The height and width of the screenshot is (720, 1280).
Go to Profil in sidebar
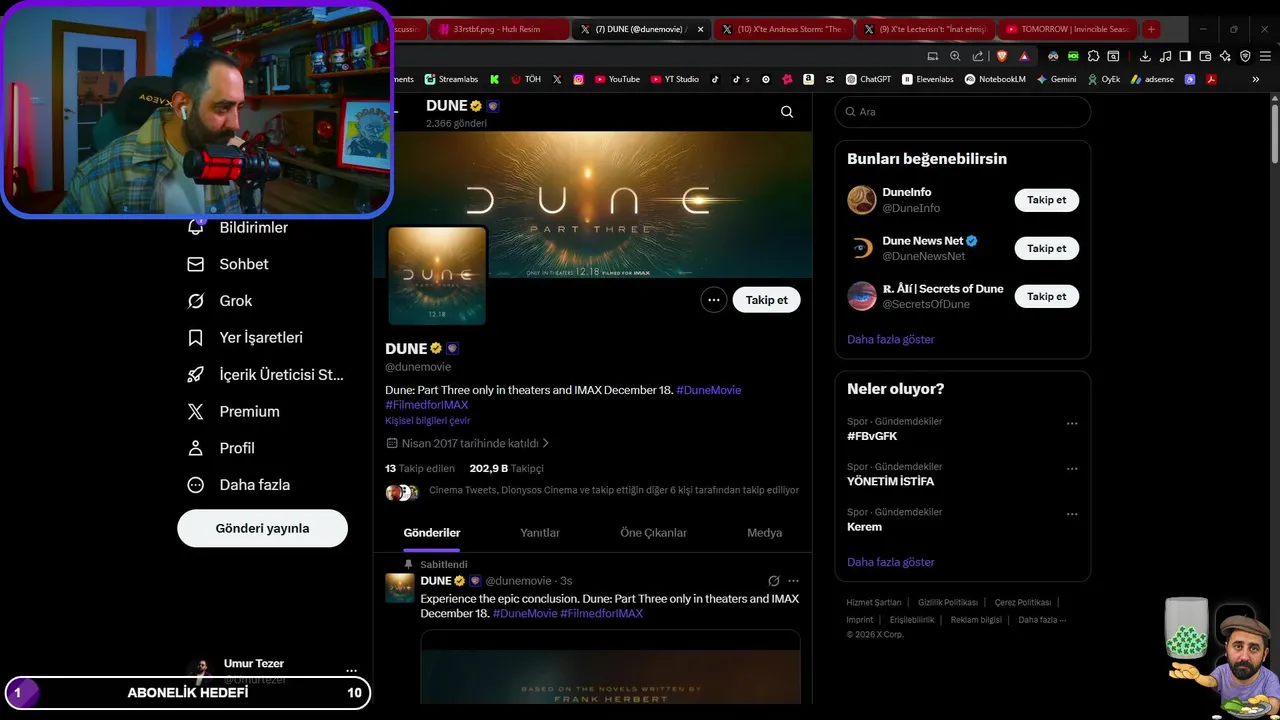coord(221,448)
